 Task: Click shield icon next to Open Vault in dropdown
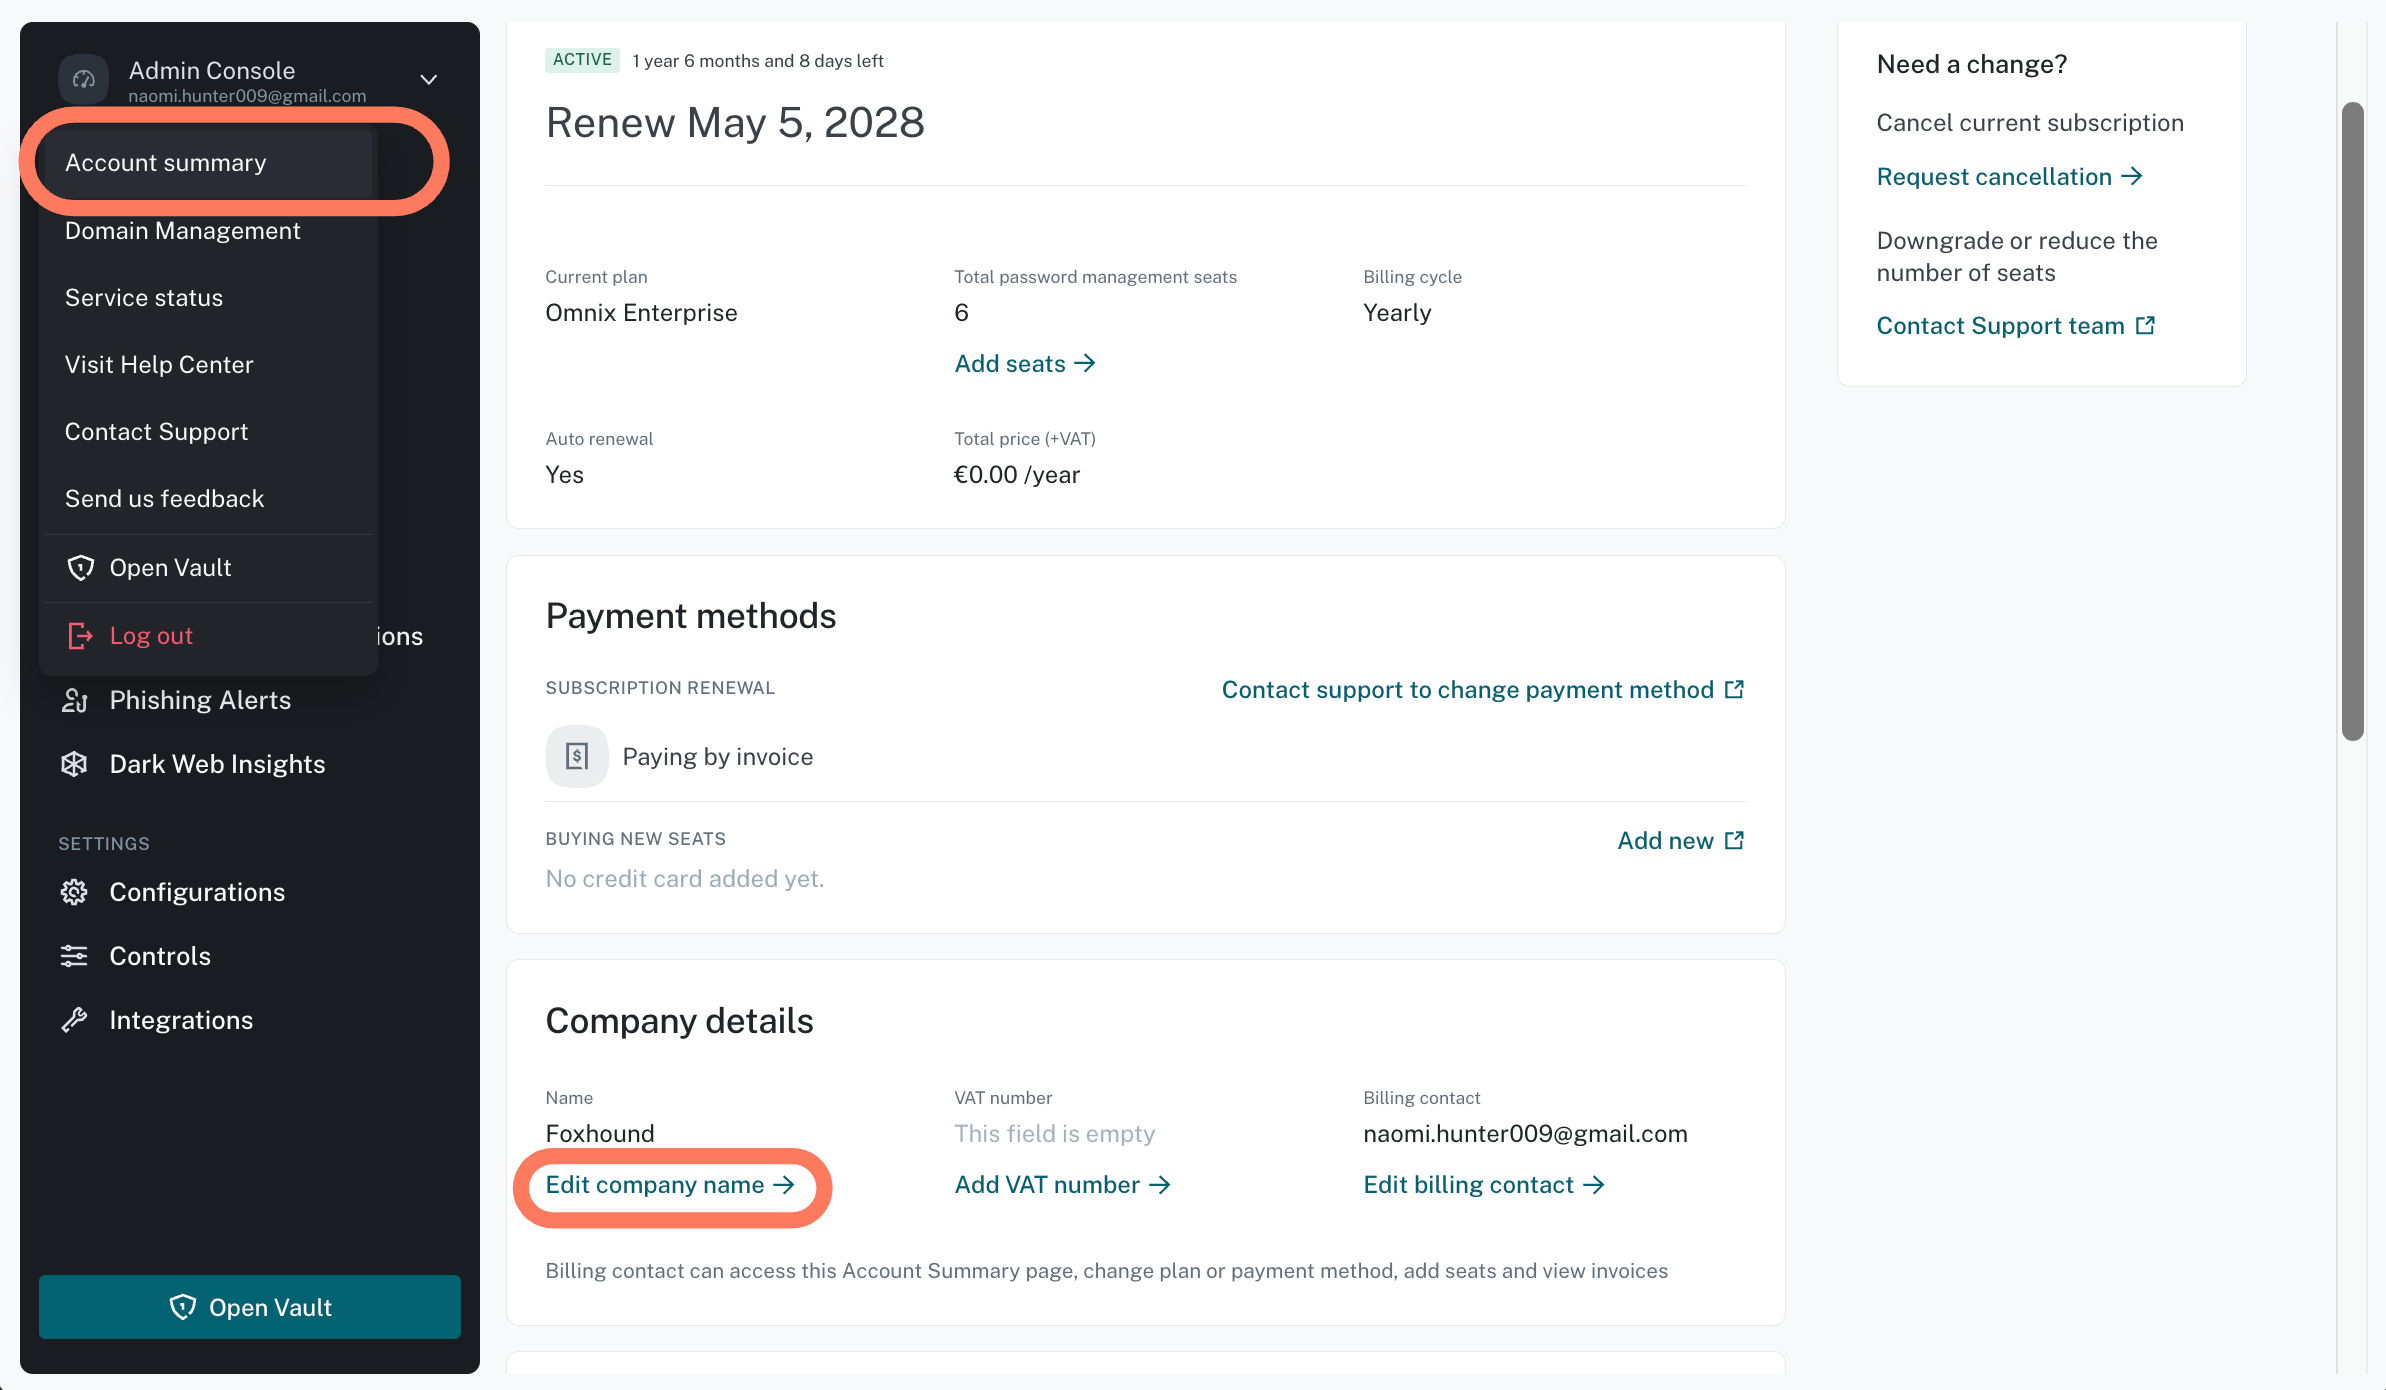(80, 568)
